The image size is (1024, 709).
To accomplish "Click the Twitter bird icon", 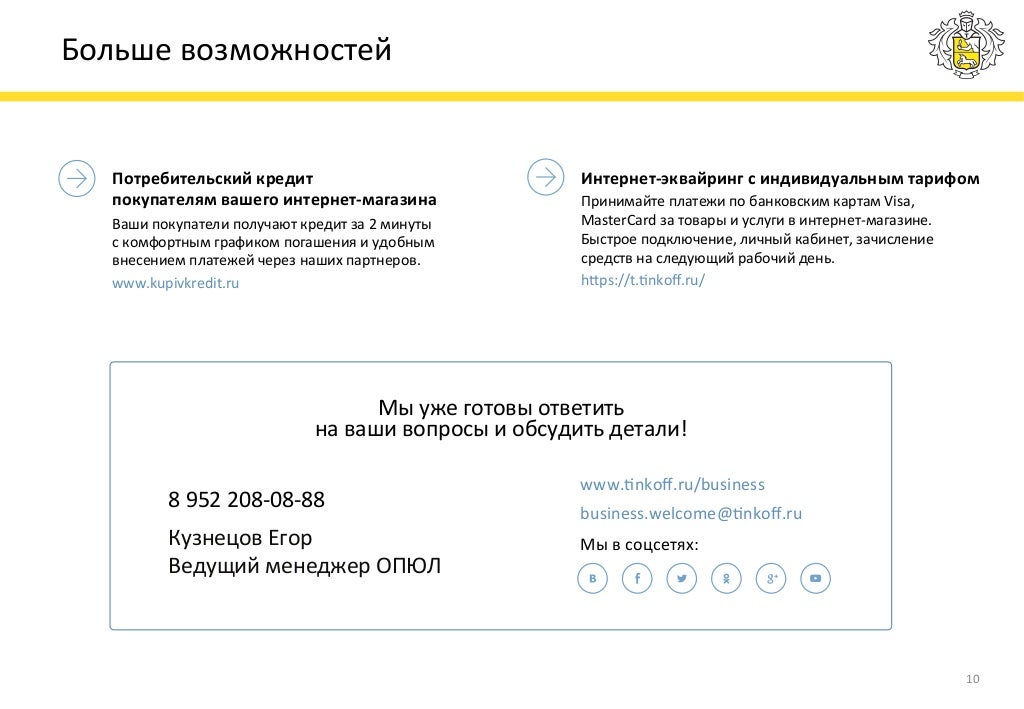I will pos(682,578).
